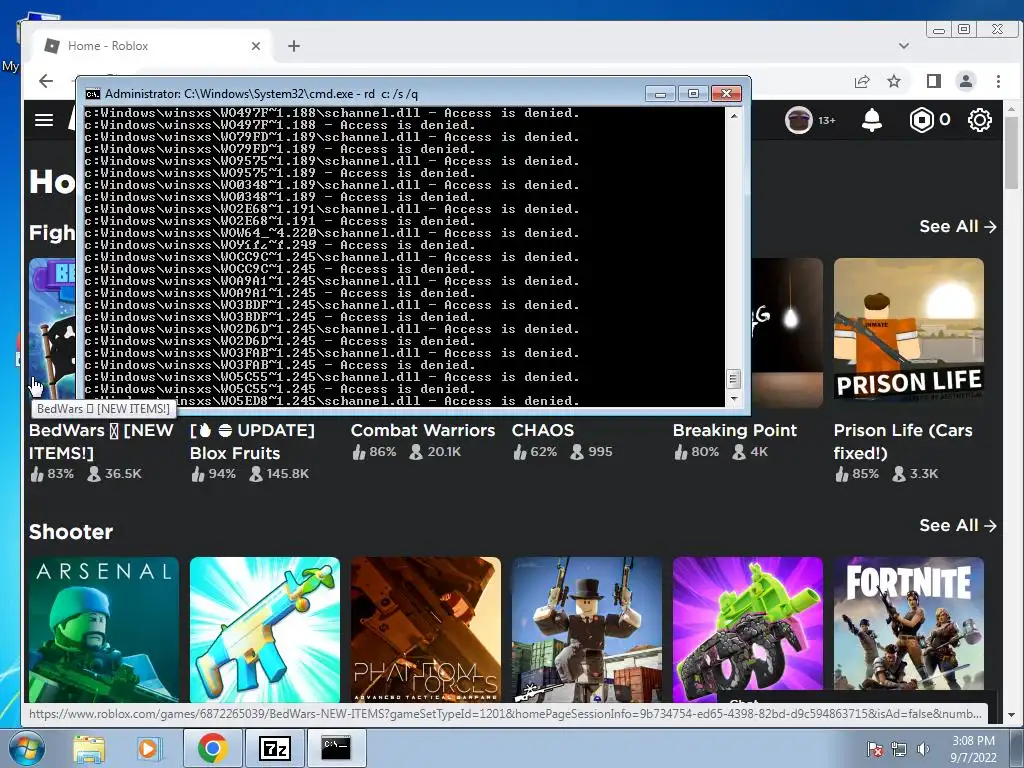Open the taskbar clock showing 3:08 PM
This screenshot has width=1024, height=768.
point(973,749)
